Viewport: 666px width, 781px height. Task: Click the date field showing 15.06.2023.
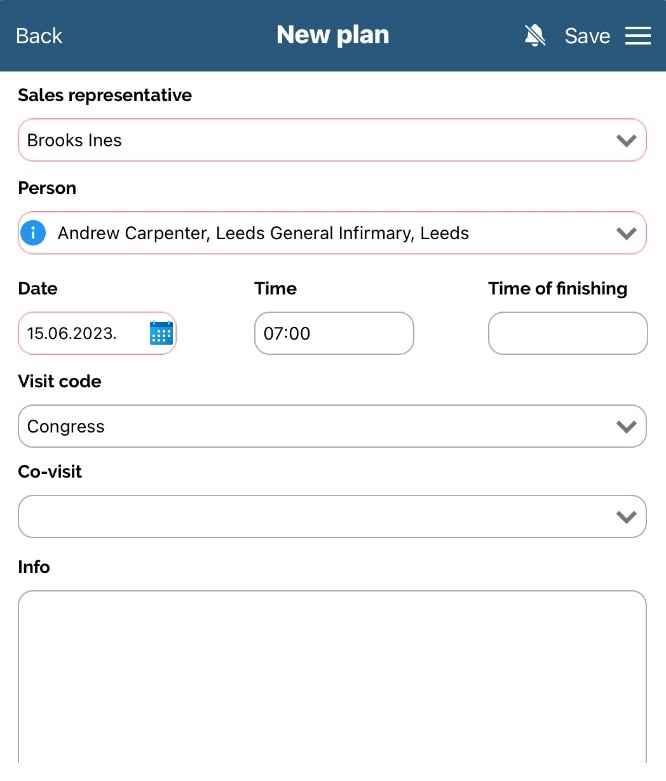tap(82, 334)
